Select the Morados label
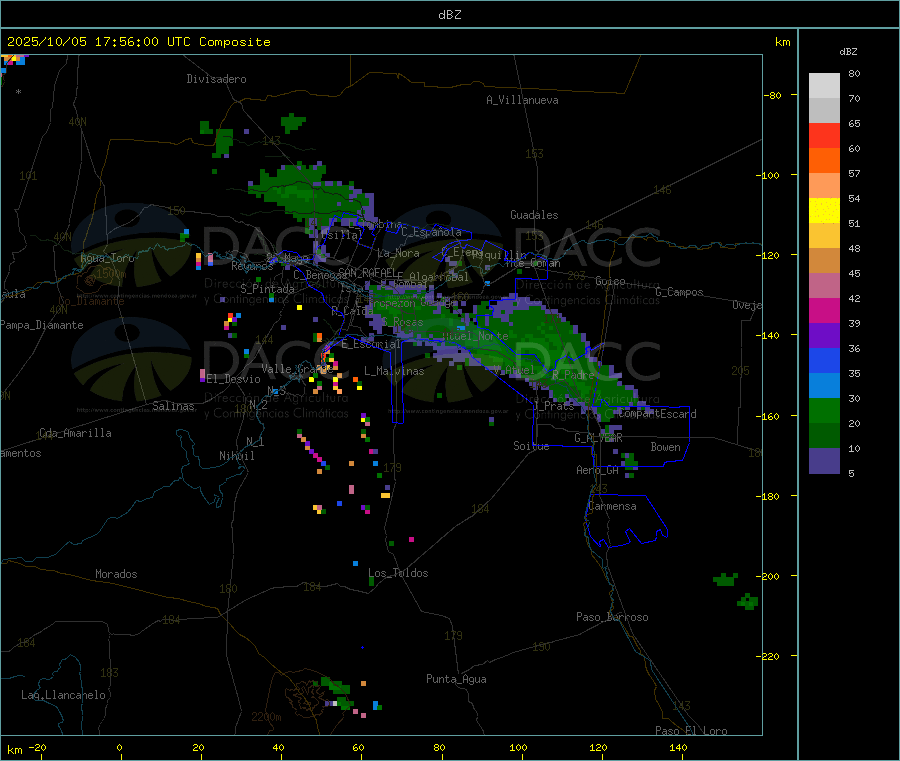The width and height of the screenshot is (900, 761). [x=116, y=574]
